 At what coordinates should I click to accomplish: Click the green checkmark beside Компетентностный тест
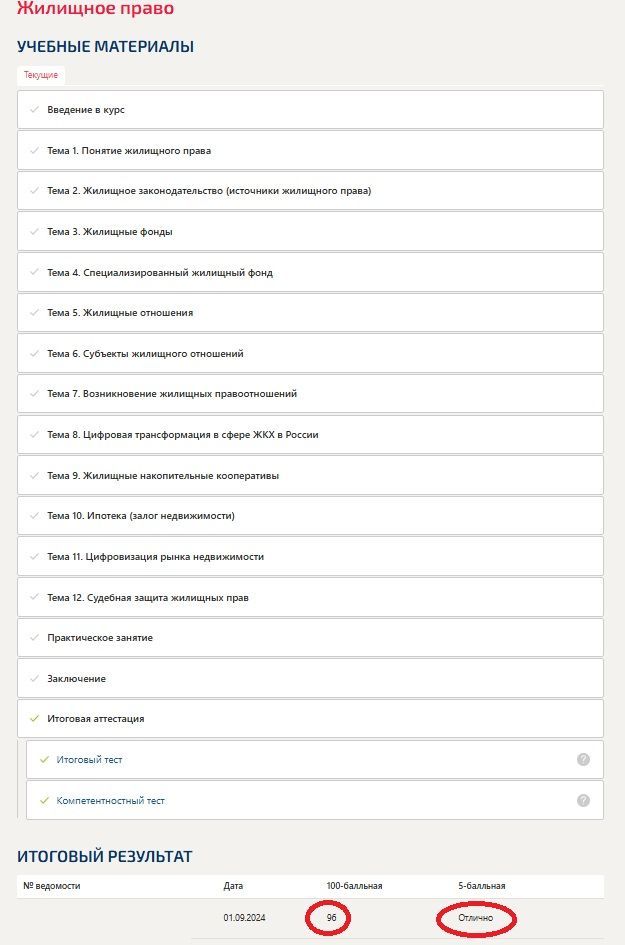click(x=44, y=800)
